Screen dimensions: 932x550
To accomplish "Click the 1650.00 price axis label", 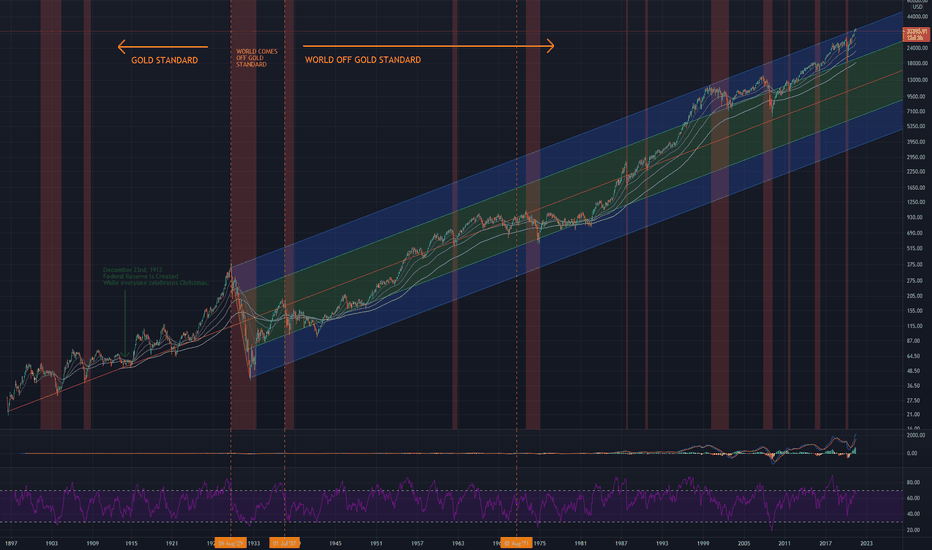I will pos(917,188).
